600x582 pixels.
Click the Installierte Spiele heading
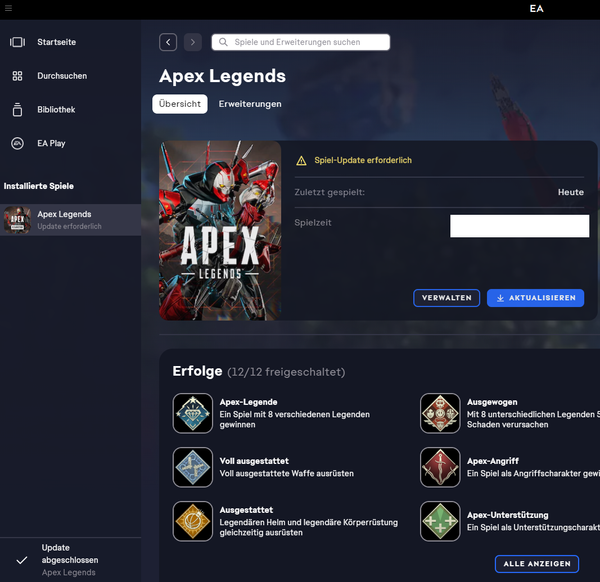coord(39,186)
